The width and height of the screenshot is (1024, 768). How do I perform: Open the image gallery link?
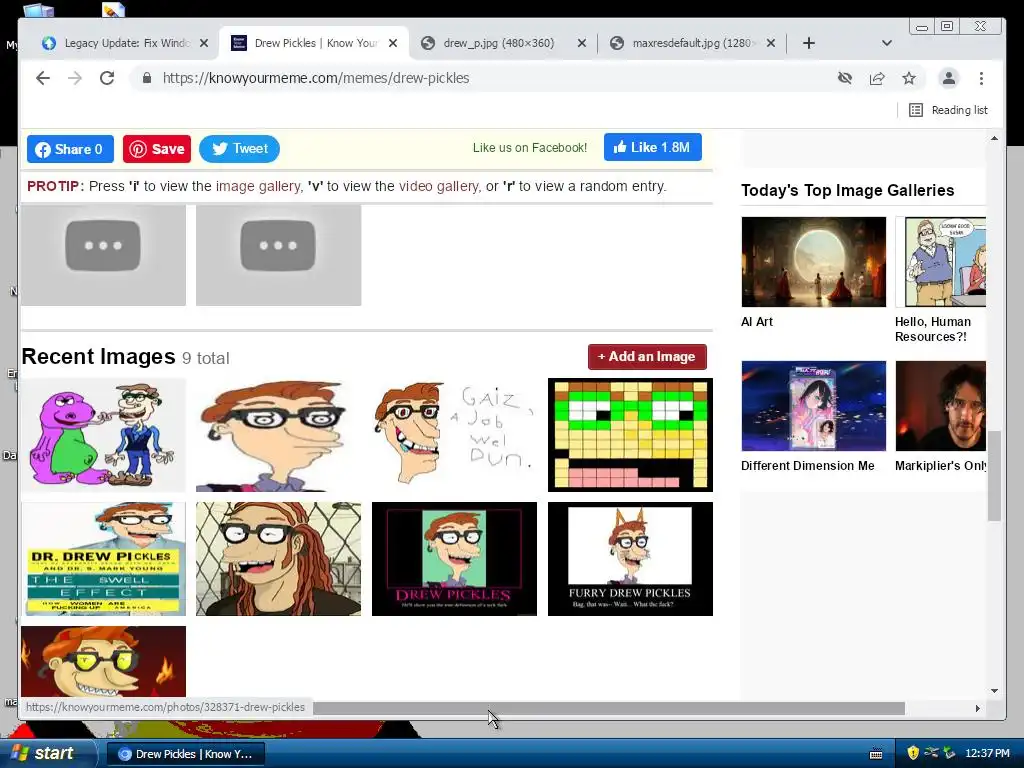[258, 186]
